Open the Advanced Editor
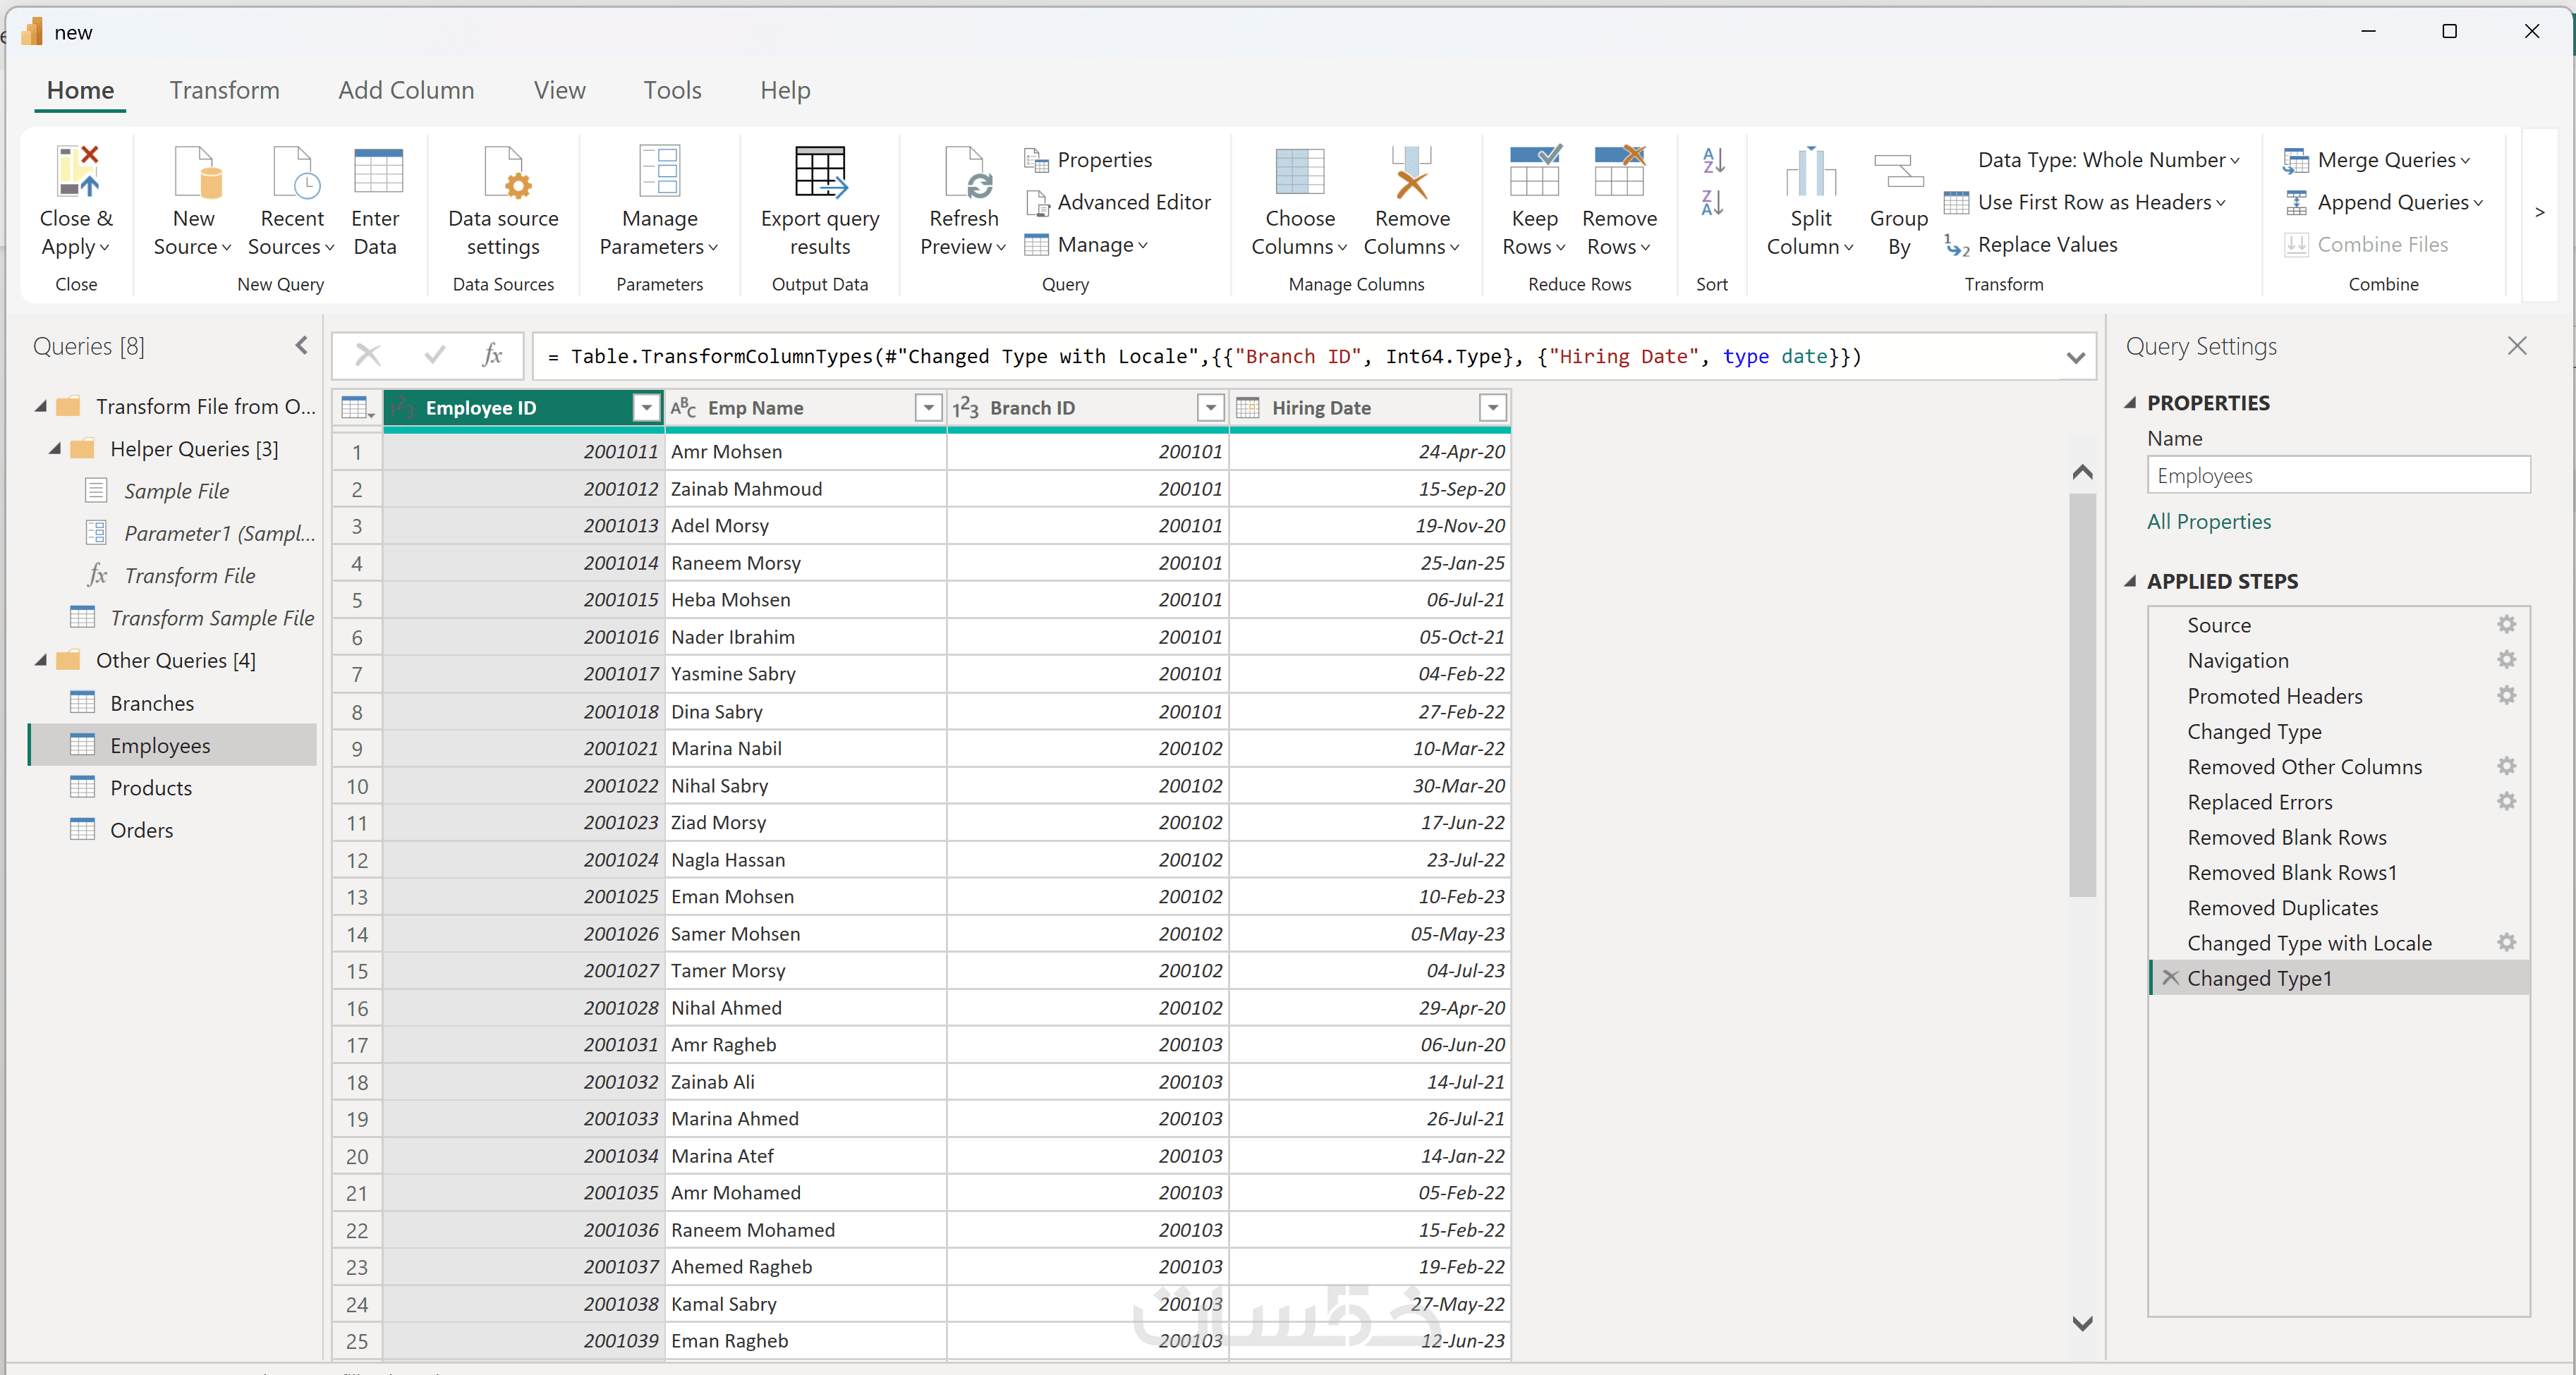The height and width of the screenshot is (1375, 2576). pos(1132,202)
